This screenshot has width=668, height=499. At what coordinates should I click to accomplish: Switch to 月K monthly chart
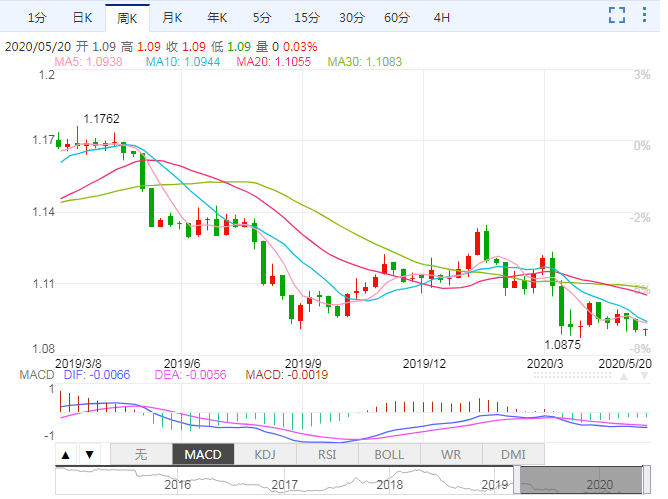(172, 18)
